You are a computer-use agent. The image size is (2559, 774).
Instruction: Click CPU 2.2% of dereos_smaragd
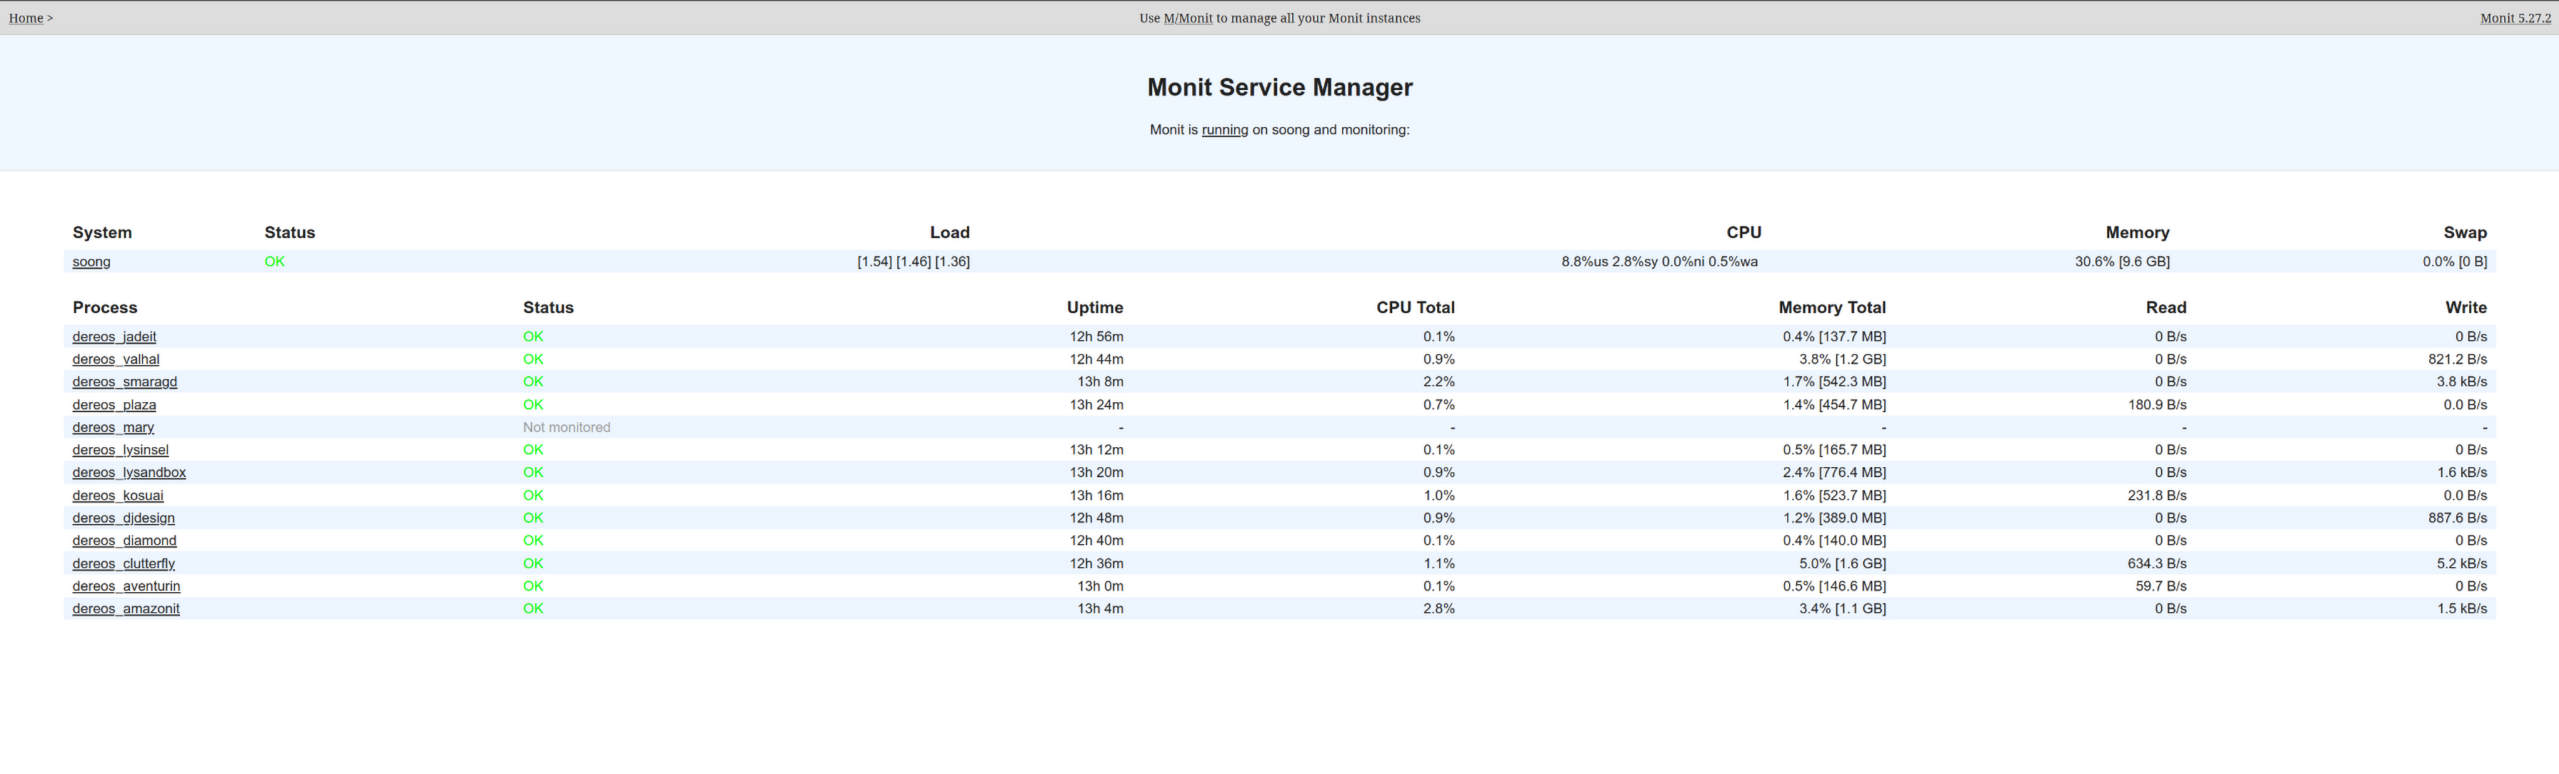point(1439,381)
